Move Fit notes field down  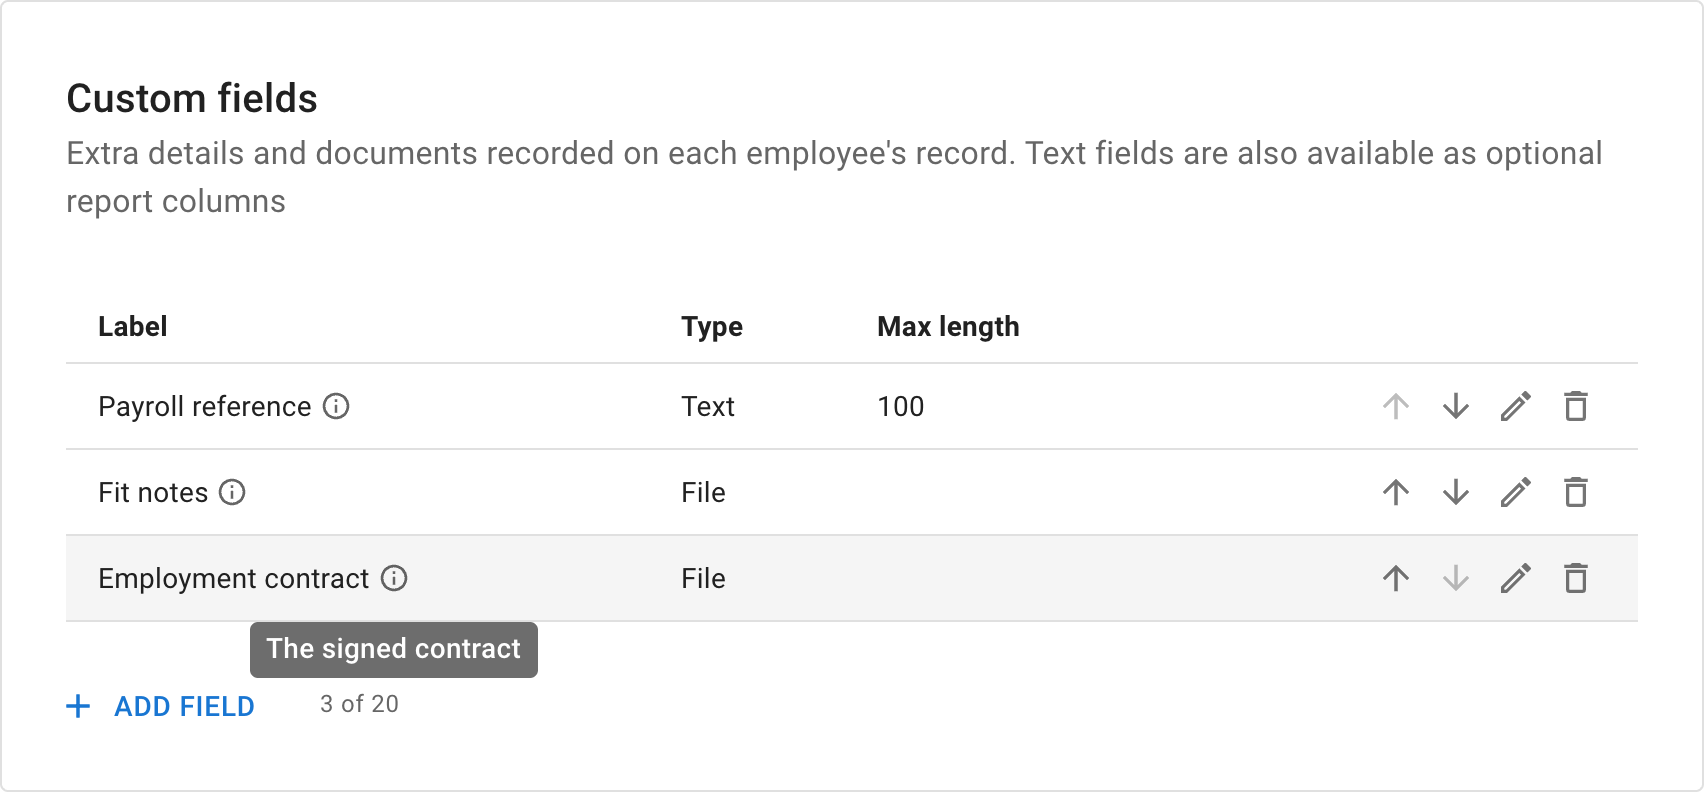pyautogui.click(x=1456, y=492)
